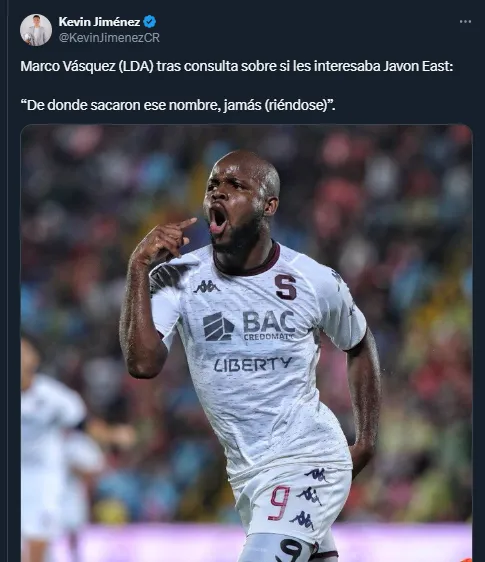This screenshot has height=562, width=485.
Task: Open the @KevinJimenezCR handle link
Action: coord(109,38)
